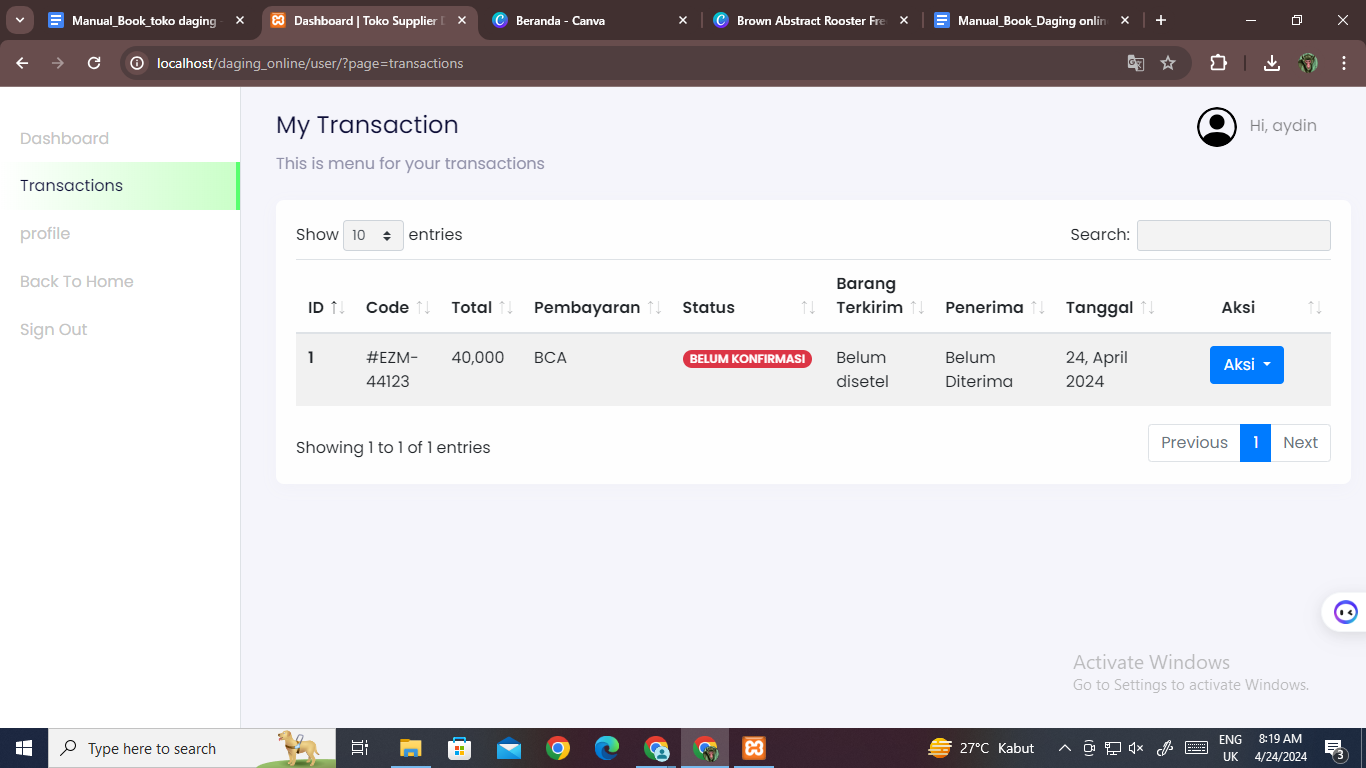The width and height of the screenshot is (1366, 768).
Task: Click the floating chat assistant icon
Action: click(x=1345, y=612)
